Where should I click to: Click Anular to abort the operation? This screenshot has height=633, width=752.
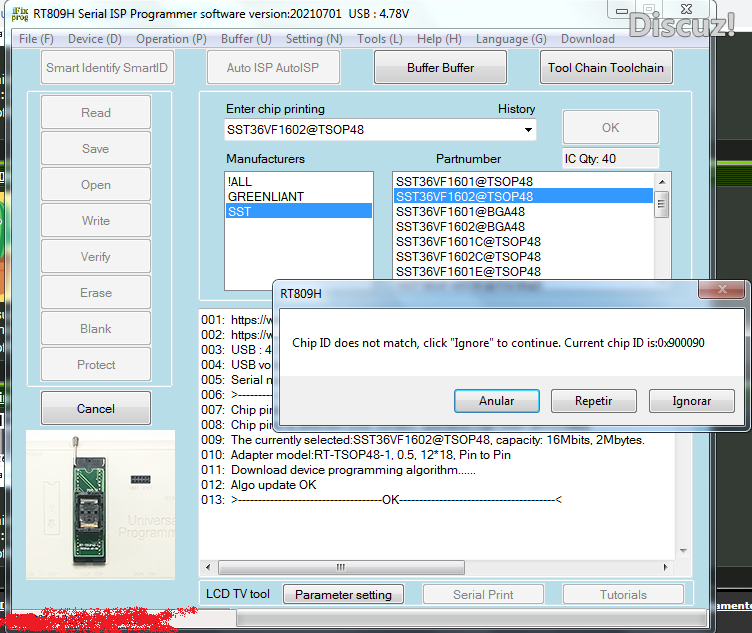496,400
